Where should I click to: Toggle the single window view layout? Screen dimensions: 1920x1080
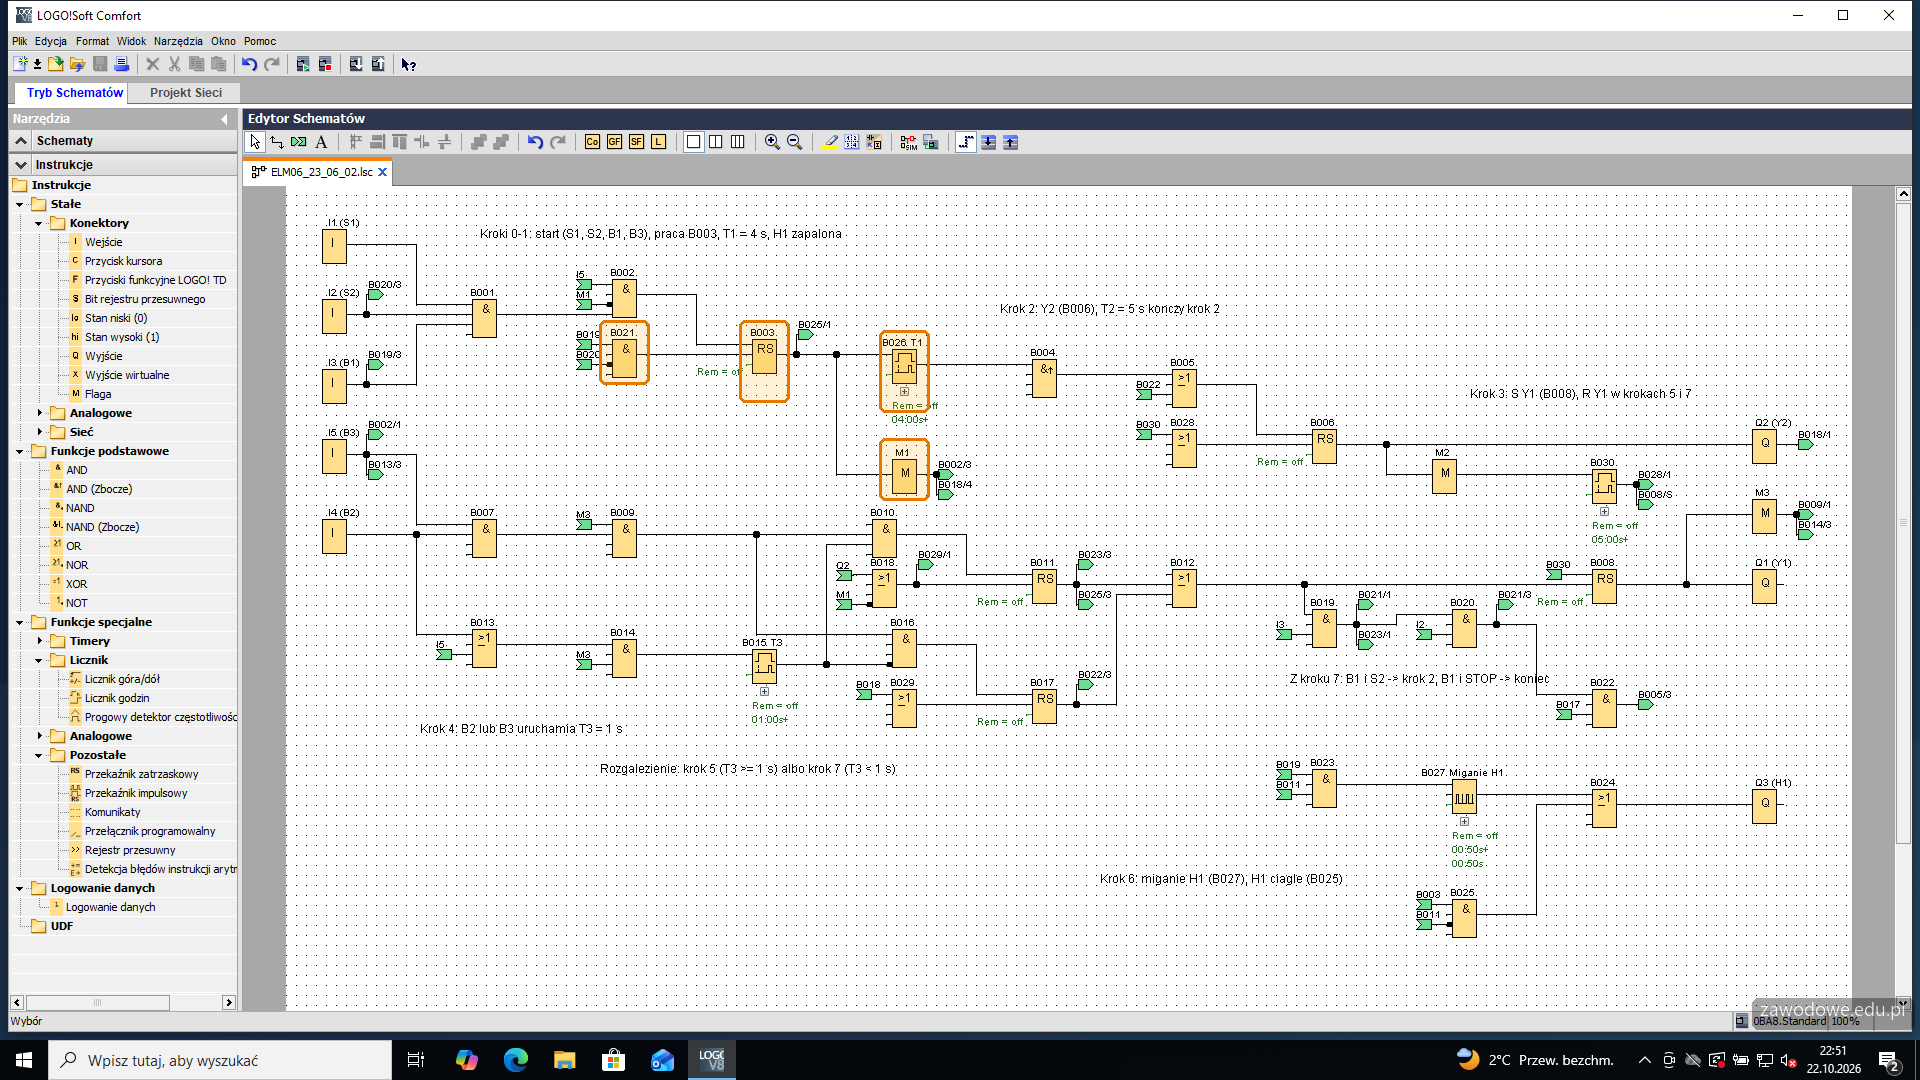point(693,142)
